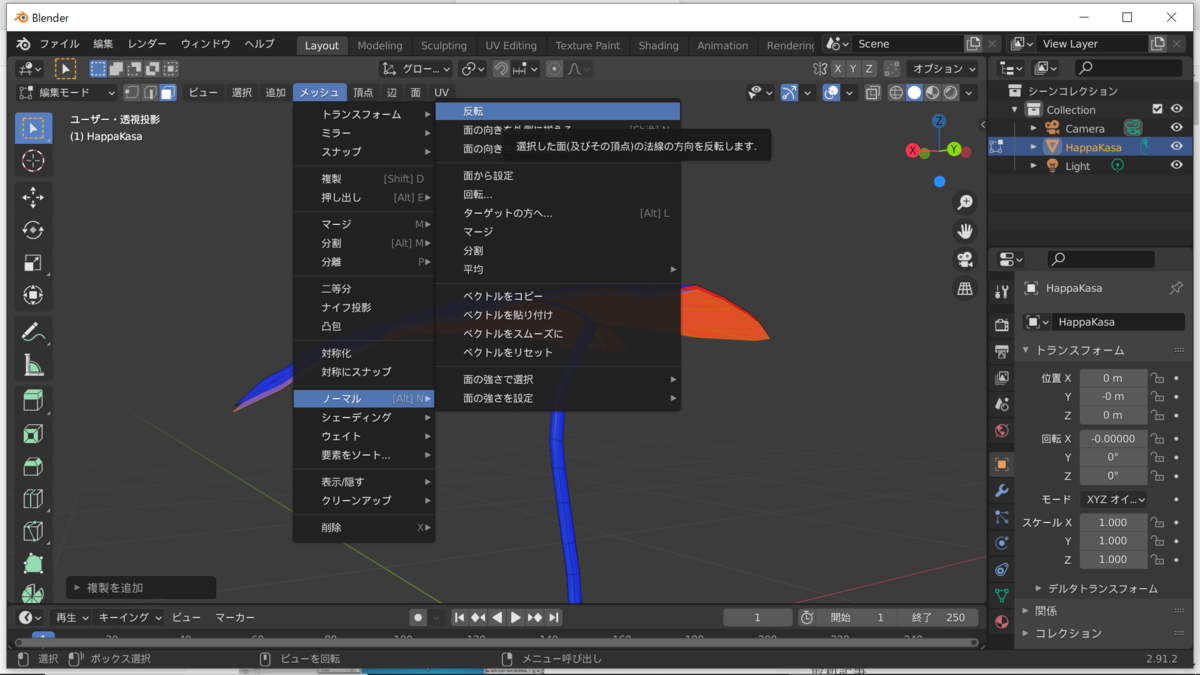The image size is (1200, 675).
Task: Select the Extrude Region tool
Action: tap(33, 401)
